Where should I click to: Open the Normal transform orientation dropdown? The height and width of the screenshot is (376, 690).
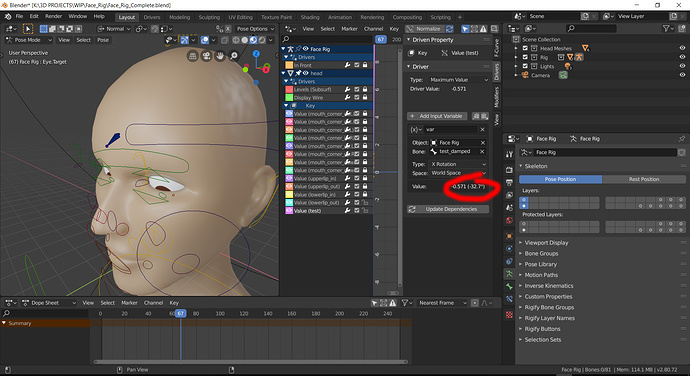[114, 29]
